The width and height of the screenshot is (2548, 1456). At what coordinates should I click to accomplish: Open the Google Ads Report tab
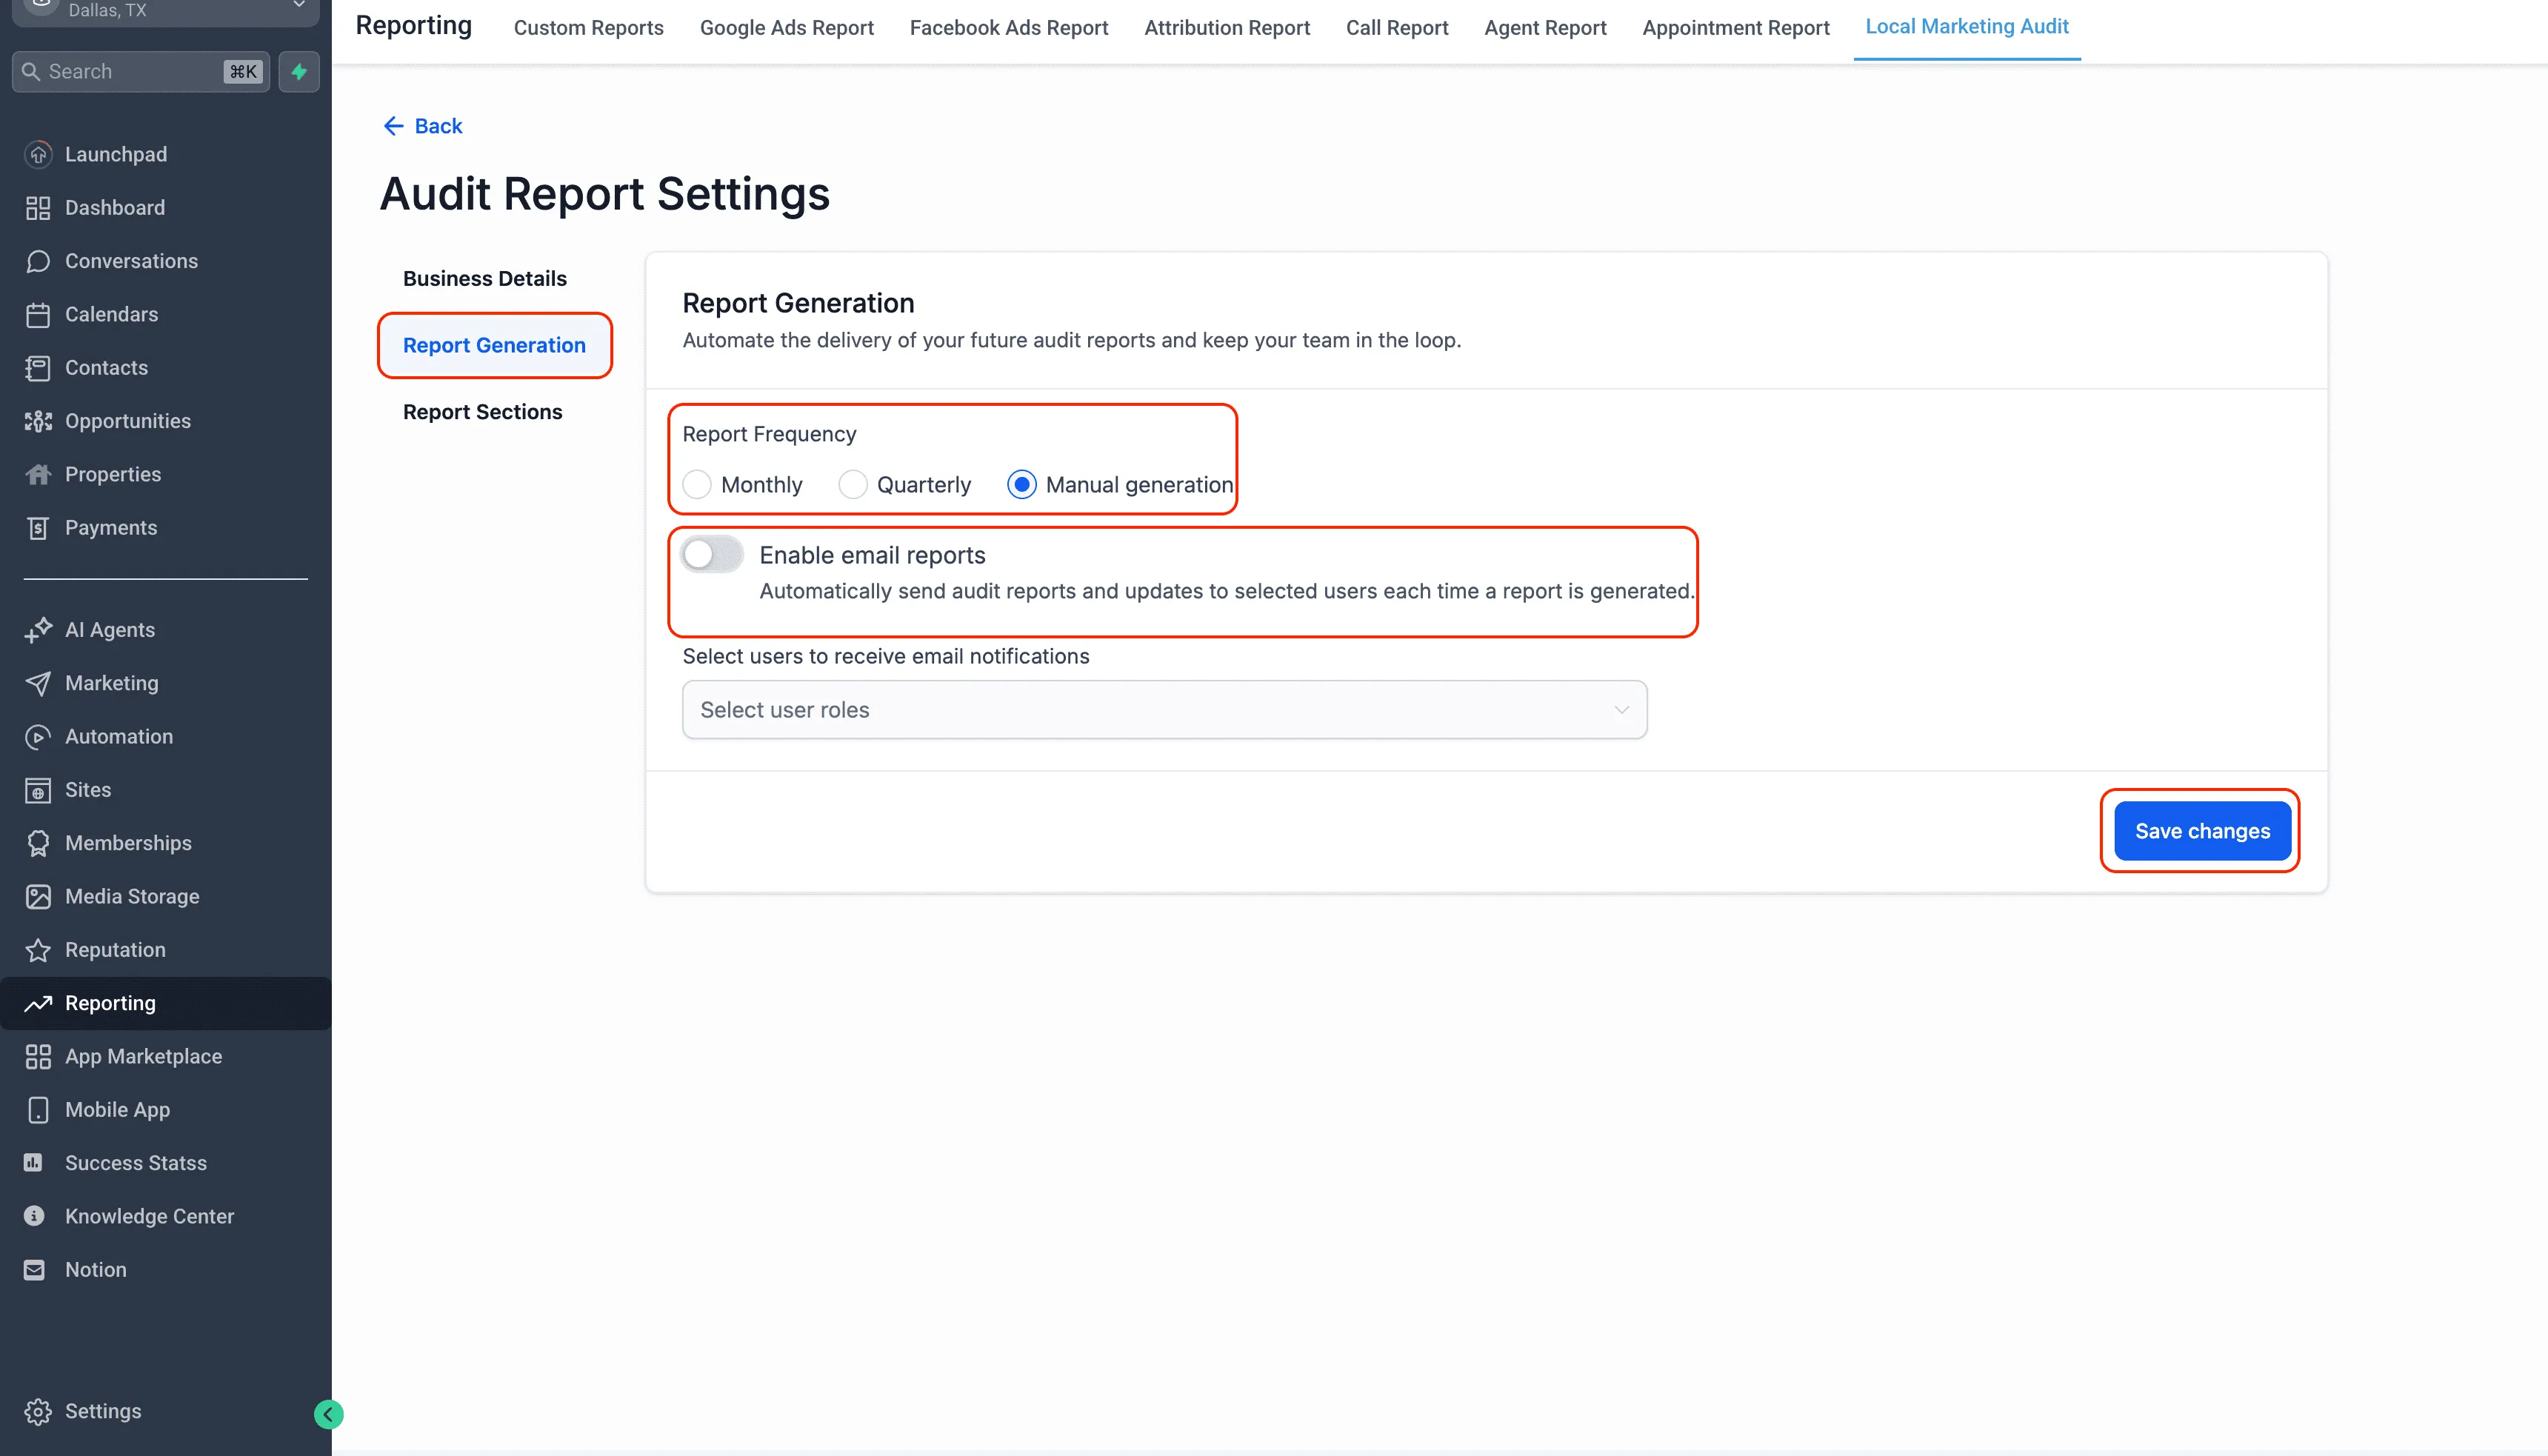(786, 27)
